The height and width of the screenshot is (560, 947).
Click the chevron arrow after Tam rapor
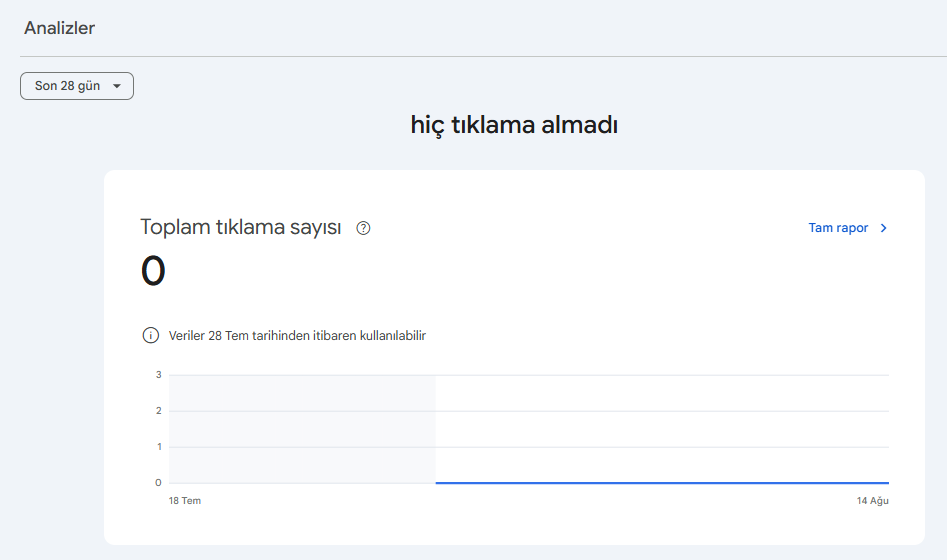click(x=884, y=228)
